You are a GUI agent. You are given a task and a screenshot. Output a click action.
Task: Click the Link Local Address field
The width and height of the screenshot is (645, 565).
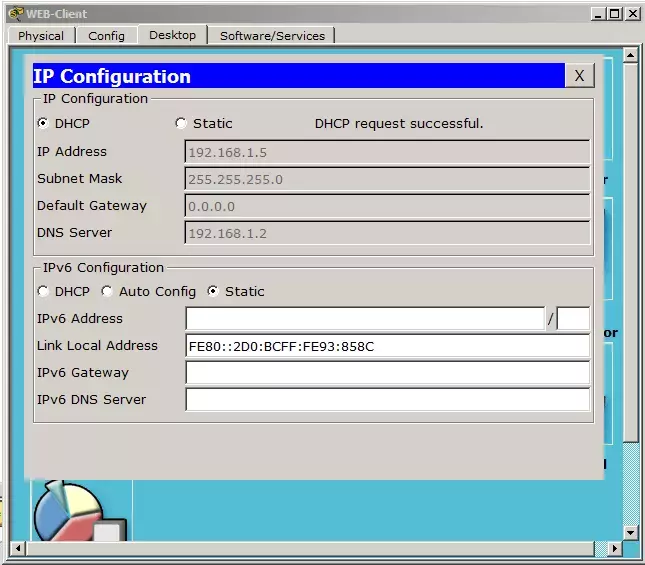pos(387,346)
